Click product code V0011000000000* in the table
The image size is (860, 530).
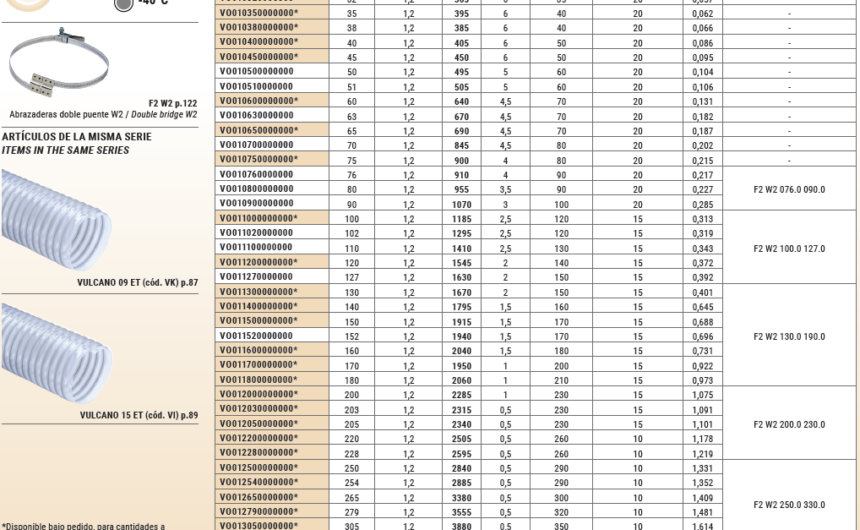point(258,218)
